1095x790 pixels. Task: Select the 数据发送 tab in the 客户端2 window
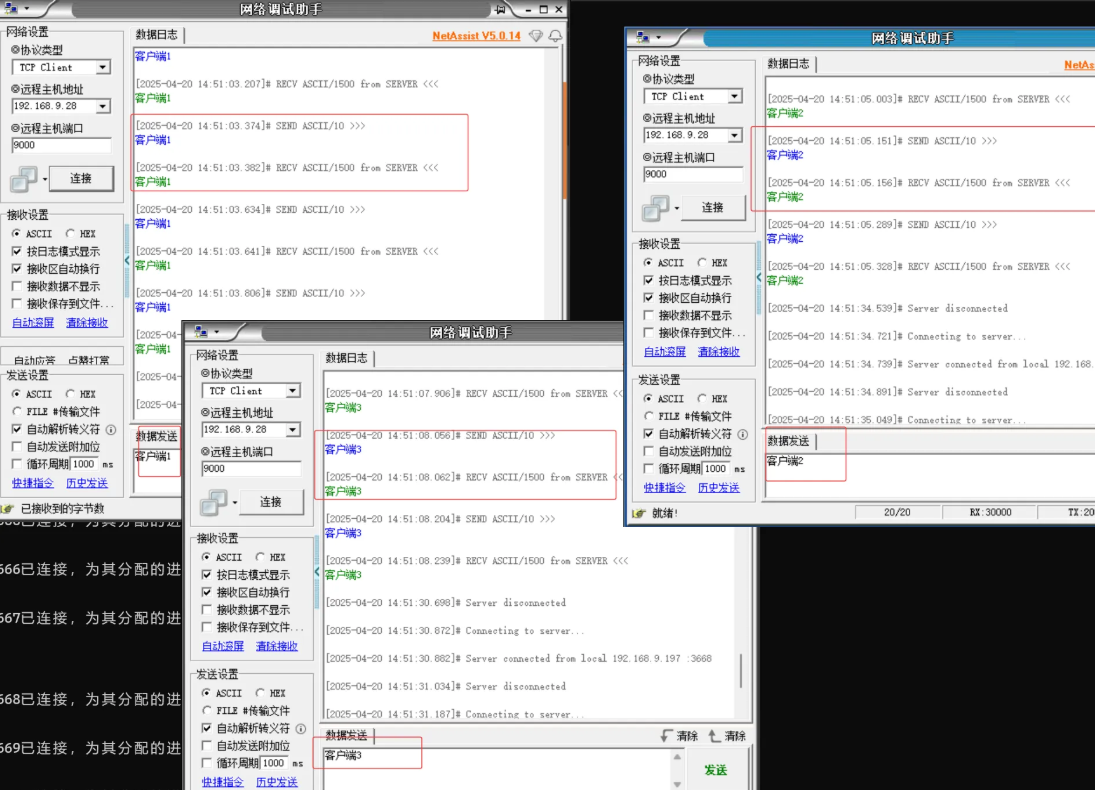coord(788,441)
